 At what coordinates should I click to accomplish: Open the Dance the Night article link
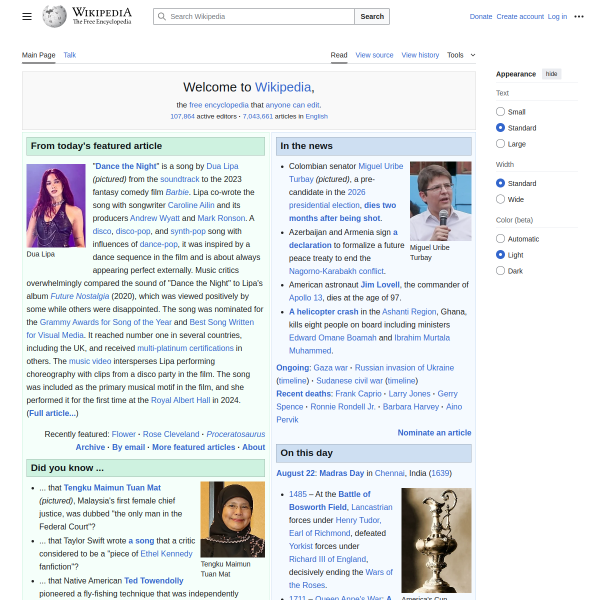point(126,166)
